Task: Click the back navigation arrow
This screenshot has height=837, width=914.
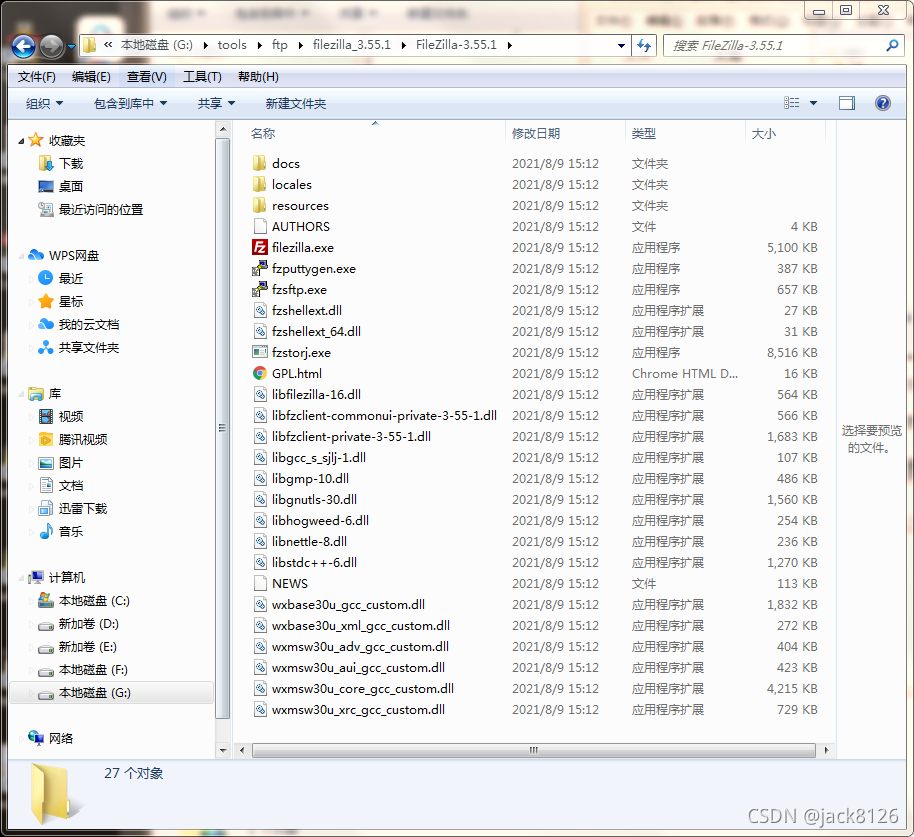Action: click(x=23, y=47)
